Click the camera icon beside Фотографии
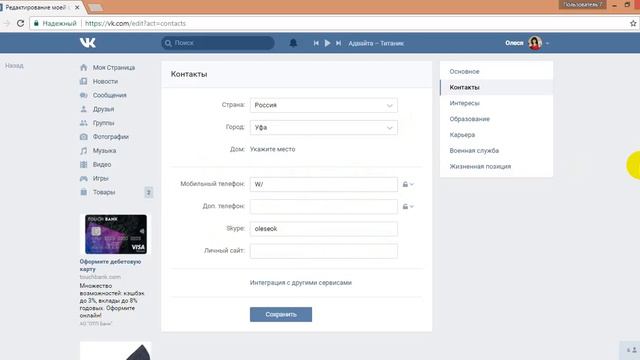 [x=84, y=137]
